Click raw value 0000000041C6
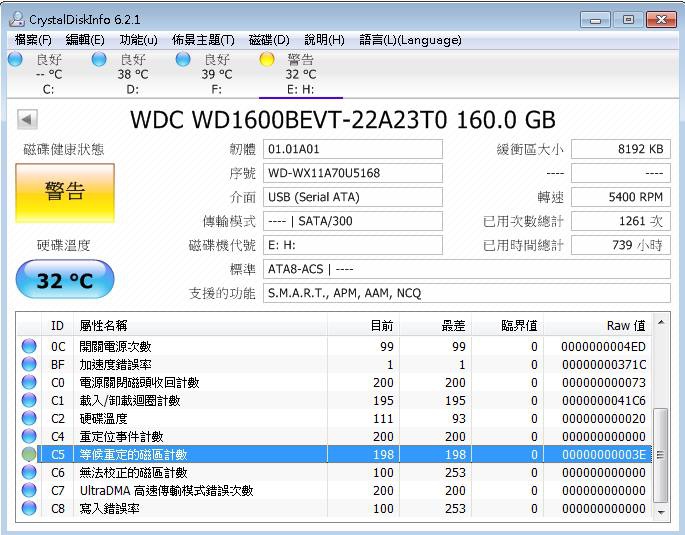 tap(604, 400)
